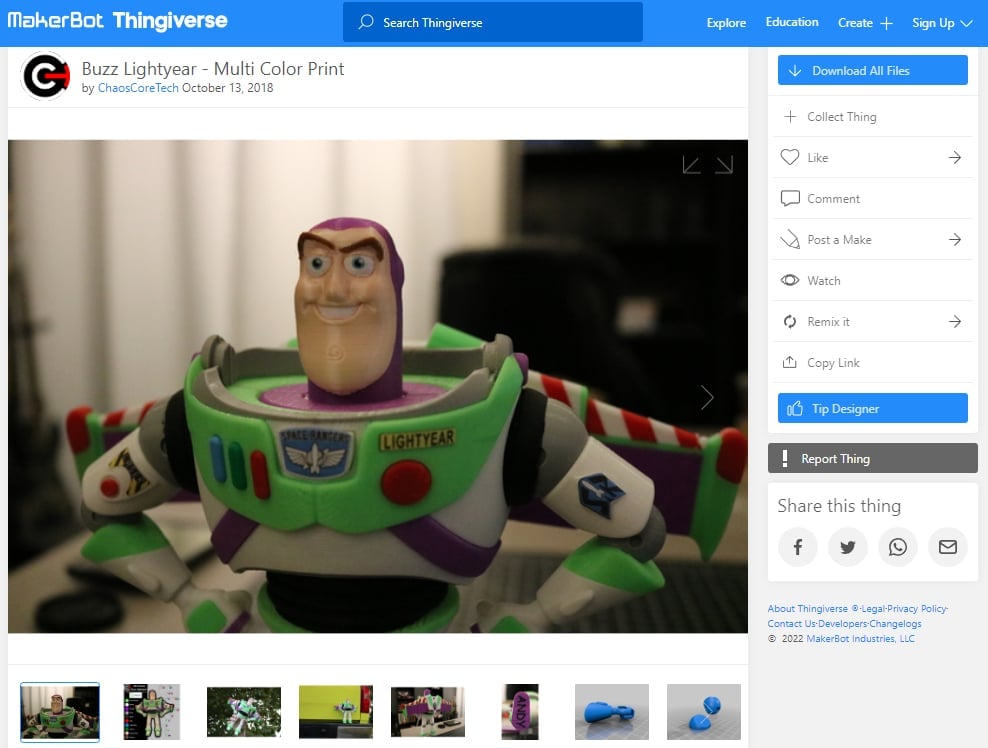The width and height of the screenshot is (988, 748).
Task: Click the MakerBot Thingiverse logo
Action: click(x=117, y=21)
